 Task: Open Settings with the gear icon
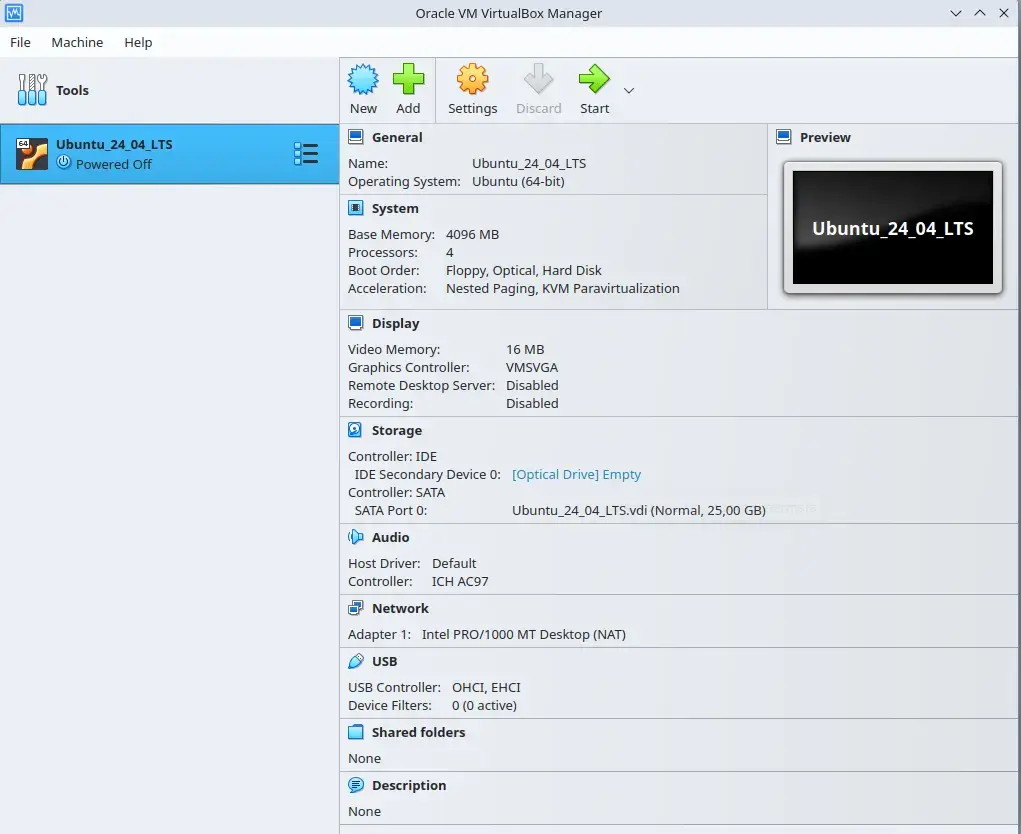tap(472, 80)
